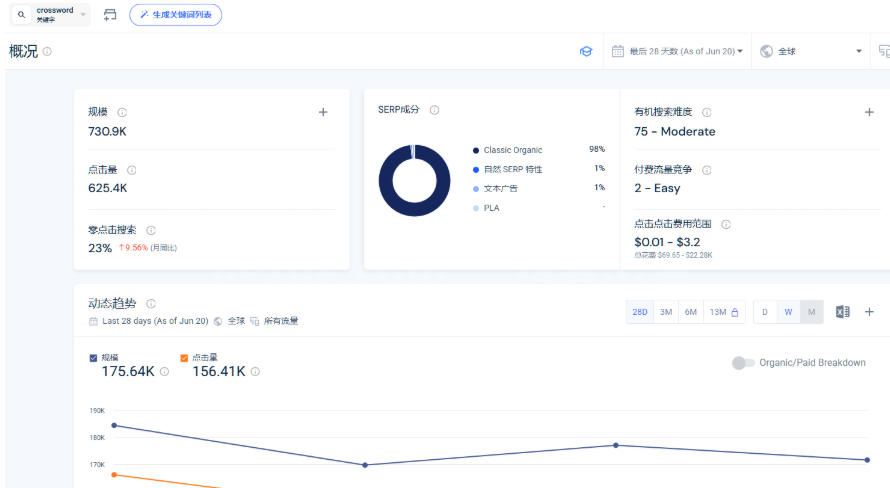
Task: Click info icon beside SERP成分
Action: click(x=434, y=110)
